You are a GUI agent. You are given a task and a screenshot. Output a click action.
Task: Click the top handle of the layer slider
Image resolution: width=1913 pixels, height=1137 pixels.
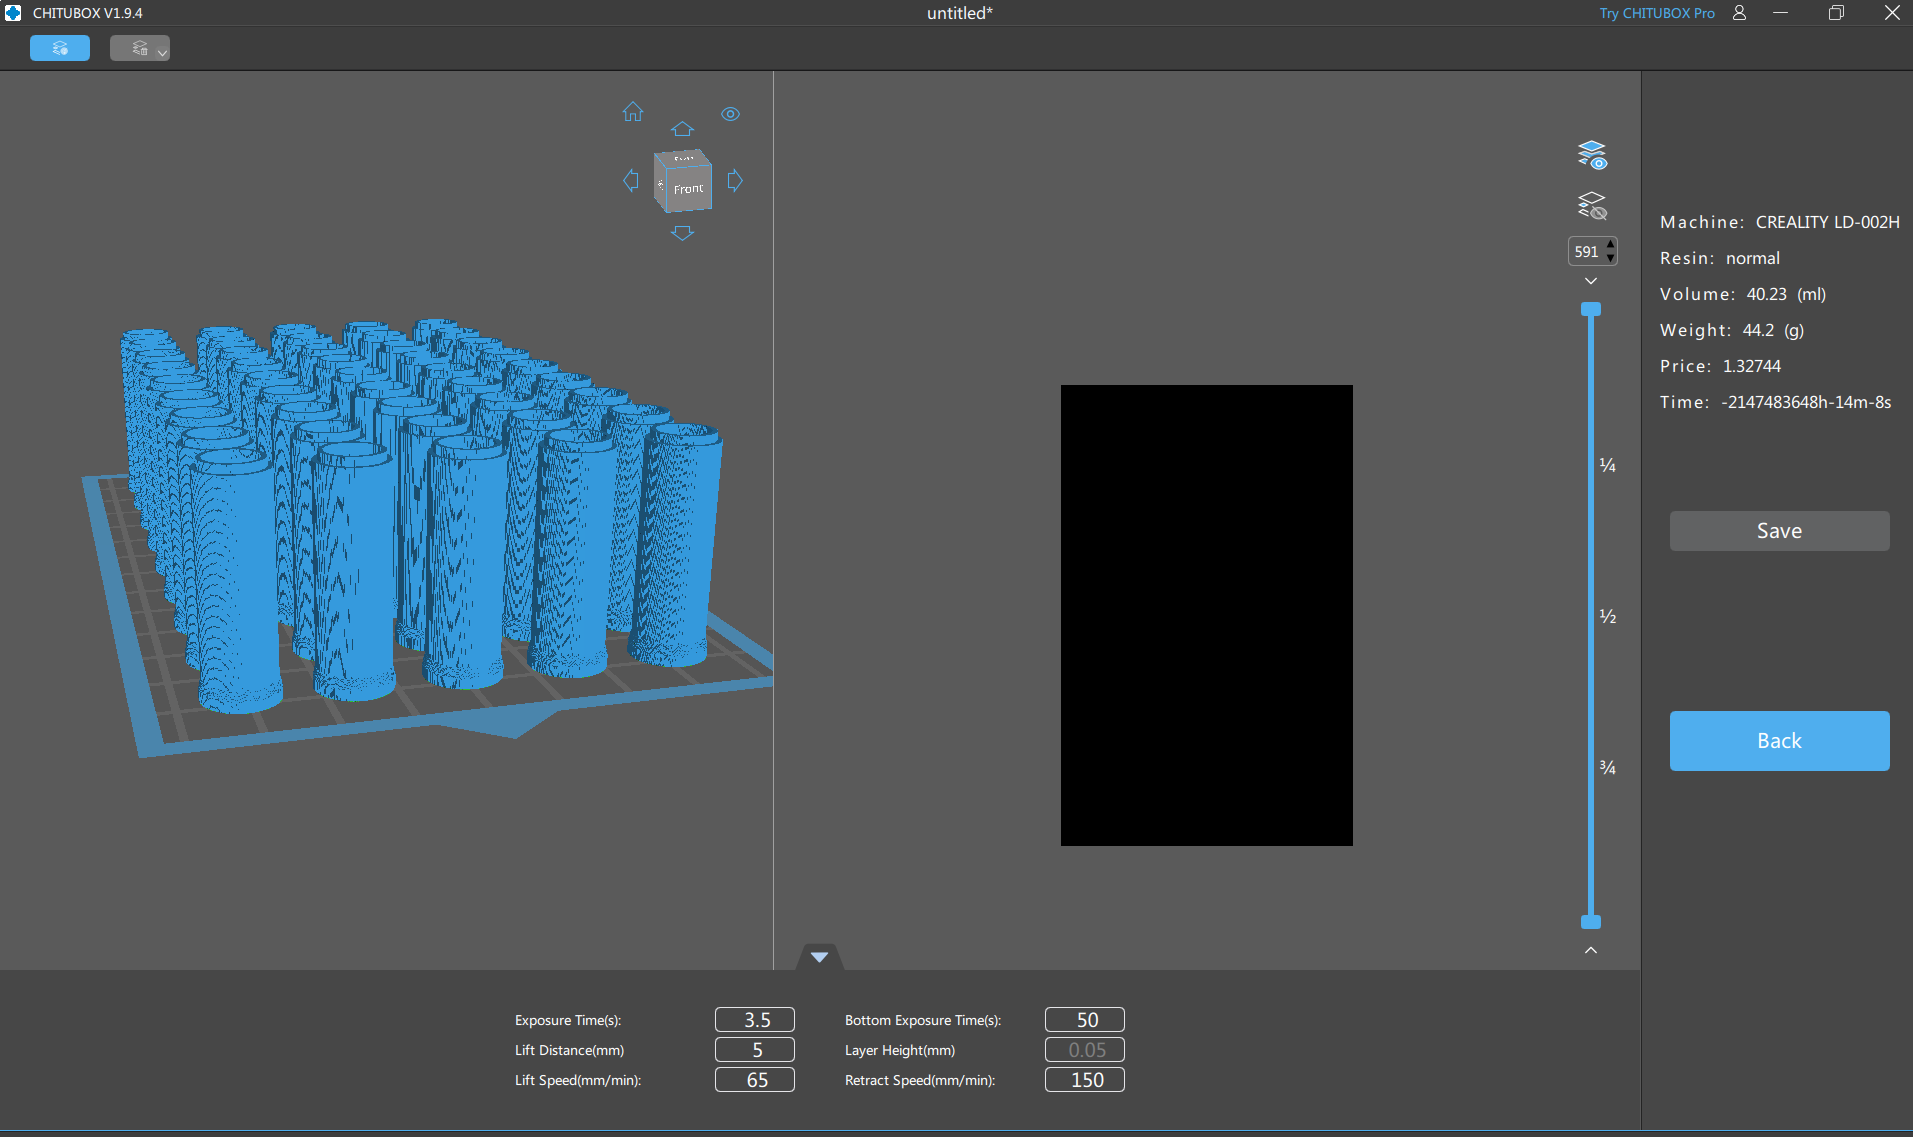[x=1591, y=310]
